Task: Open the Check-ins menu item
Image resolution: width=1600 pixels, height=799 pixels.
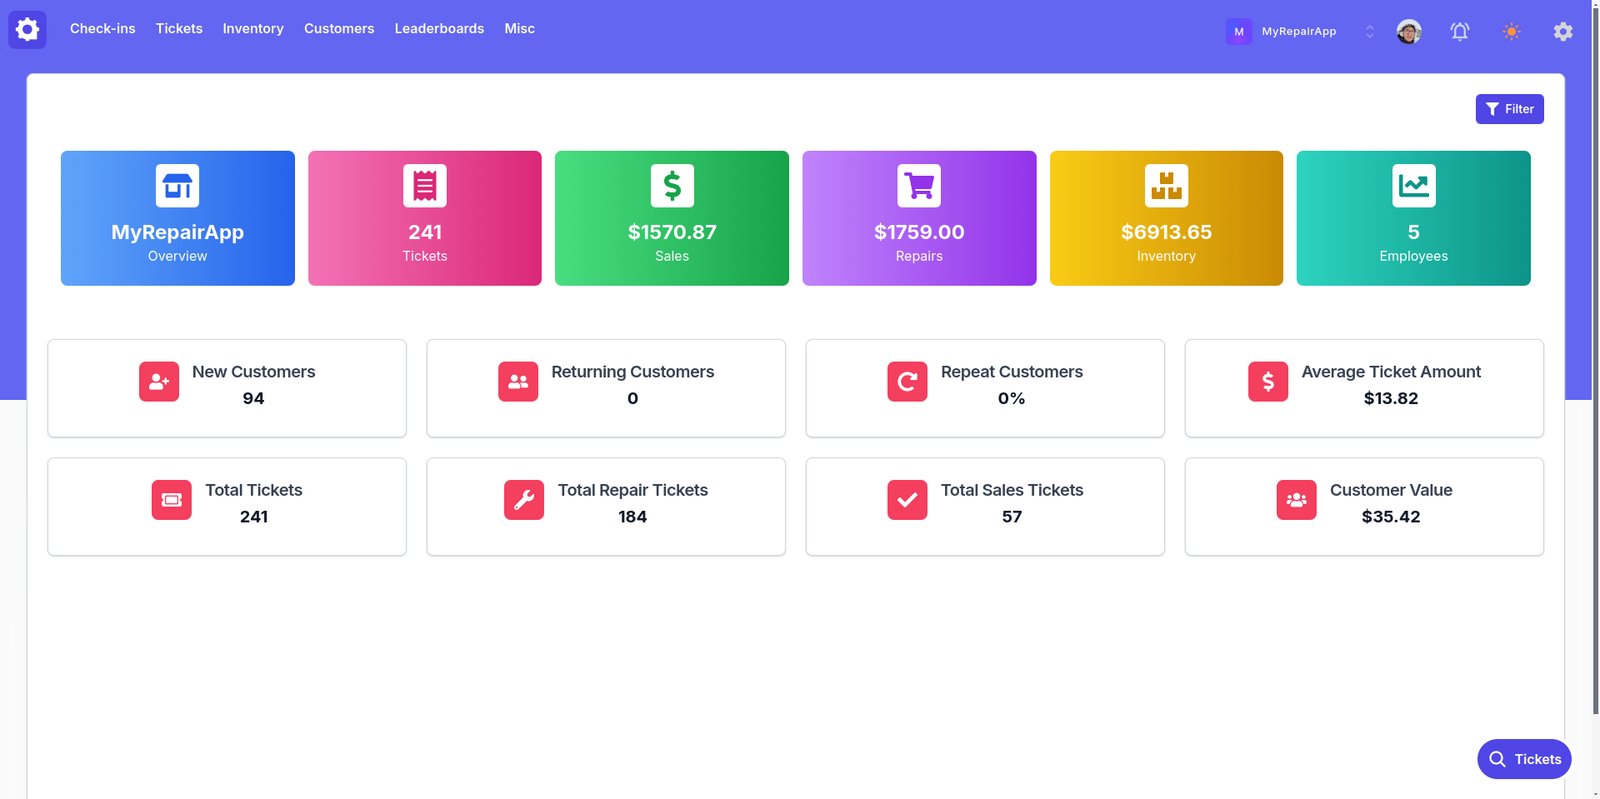Action: (x=102, y=29)
